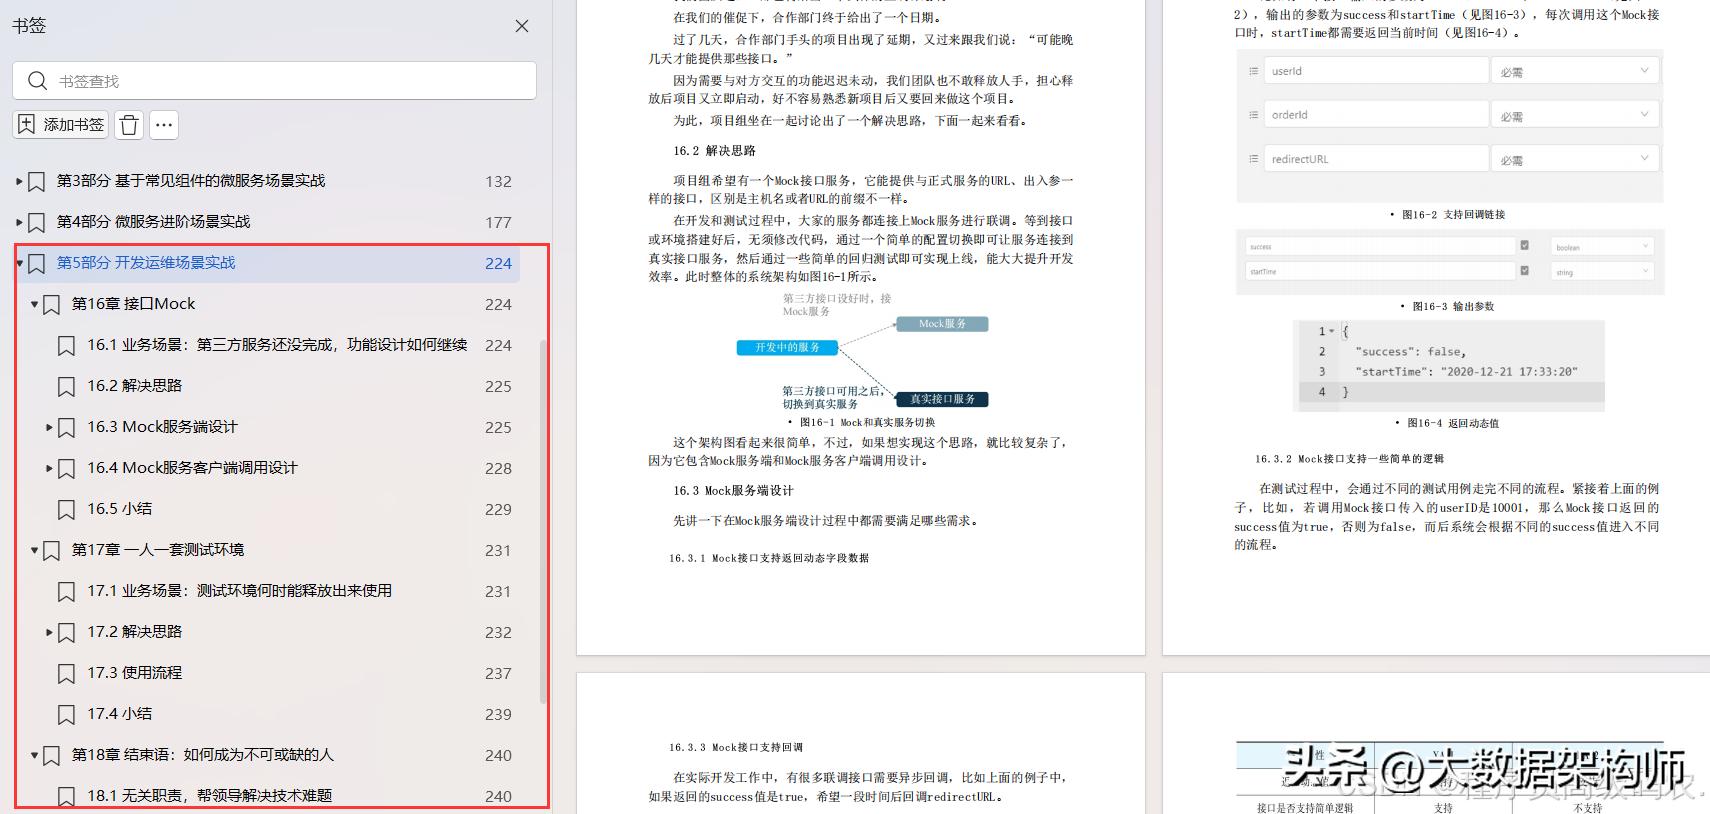Click bookmark icon of 第4部分 entry

(x=36, y=223)
